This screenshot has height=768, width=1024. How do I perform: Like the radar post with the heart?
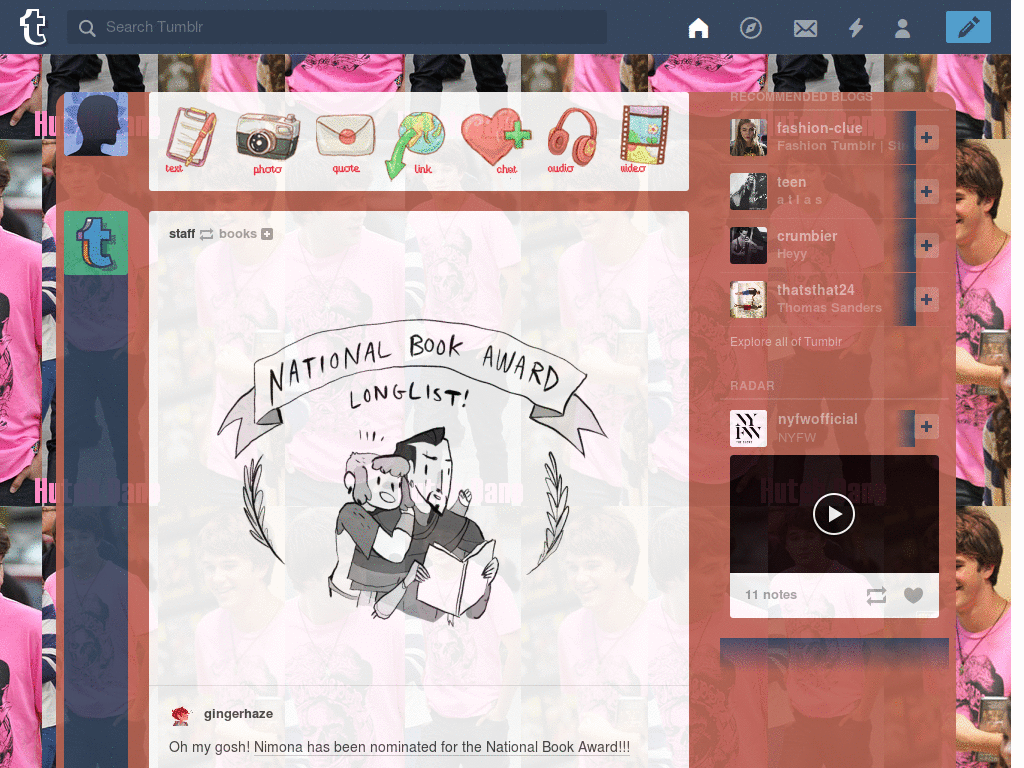point(914,596)
